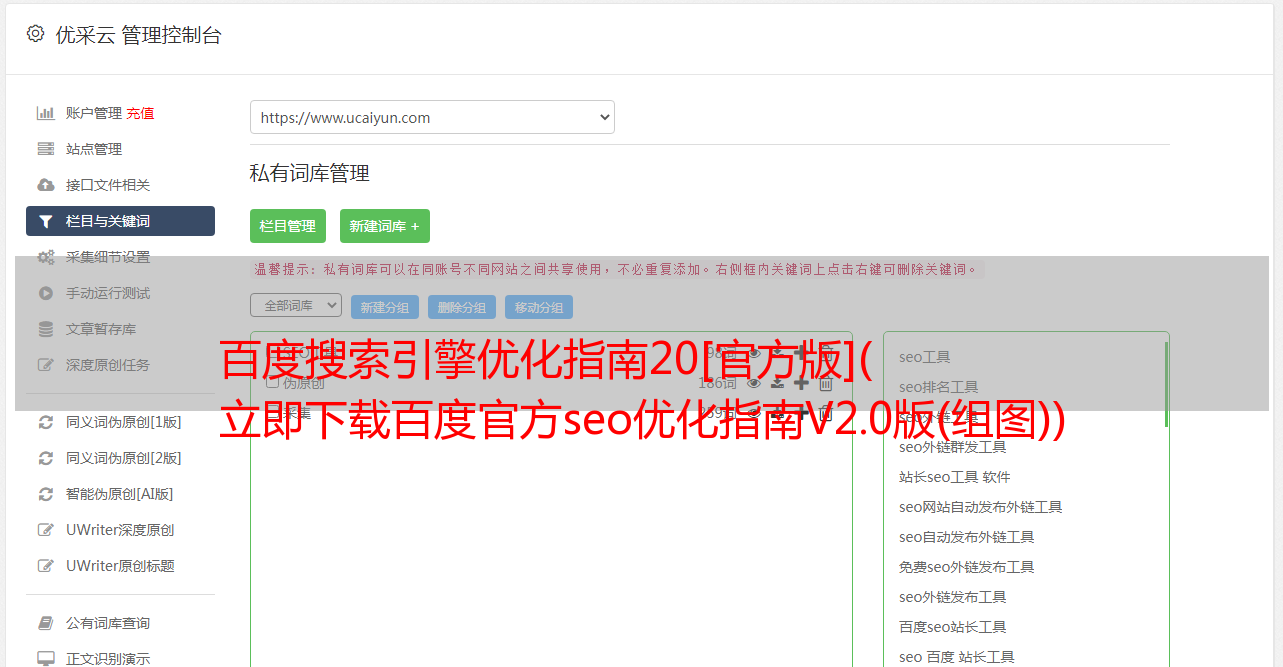Viewport: 1283px width, 667px height.
Task: Click the edit icon of UWriter原创标题
Action: pos(46,566)
